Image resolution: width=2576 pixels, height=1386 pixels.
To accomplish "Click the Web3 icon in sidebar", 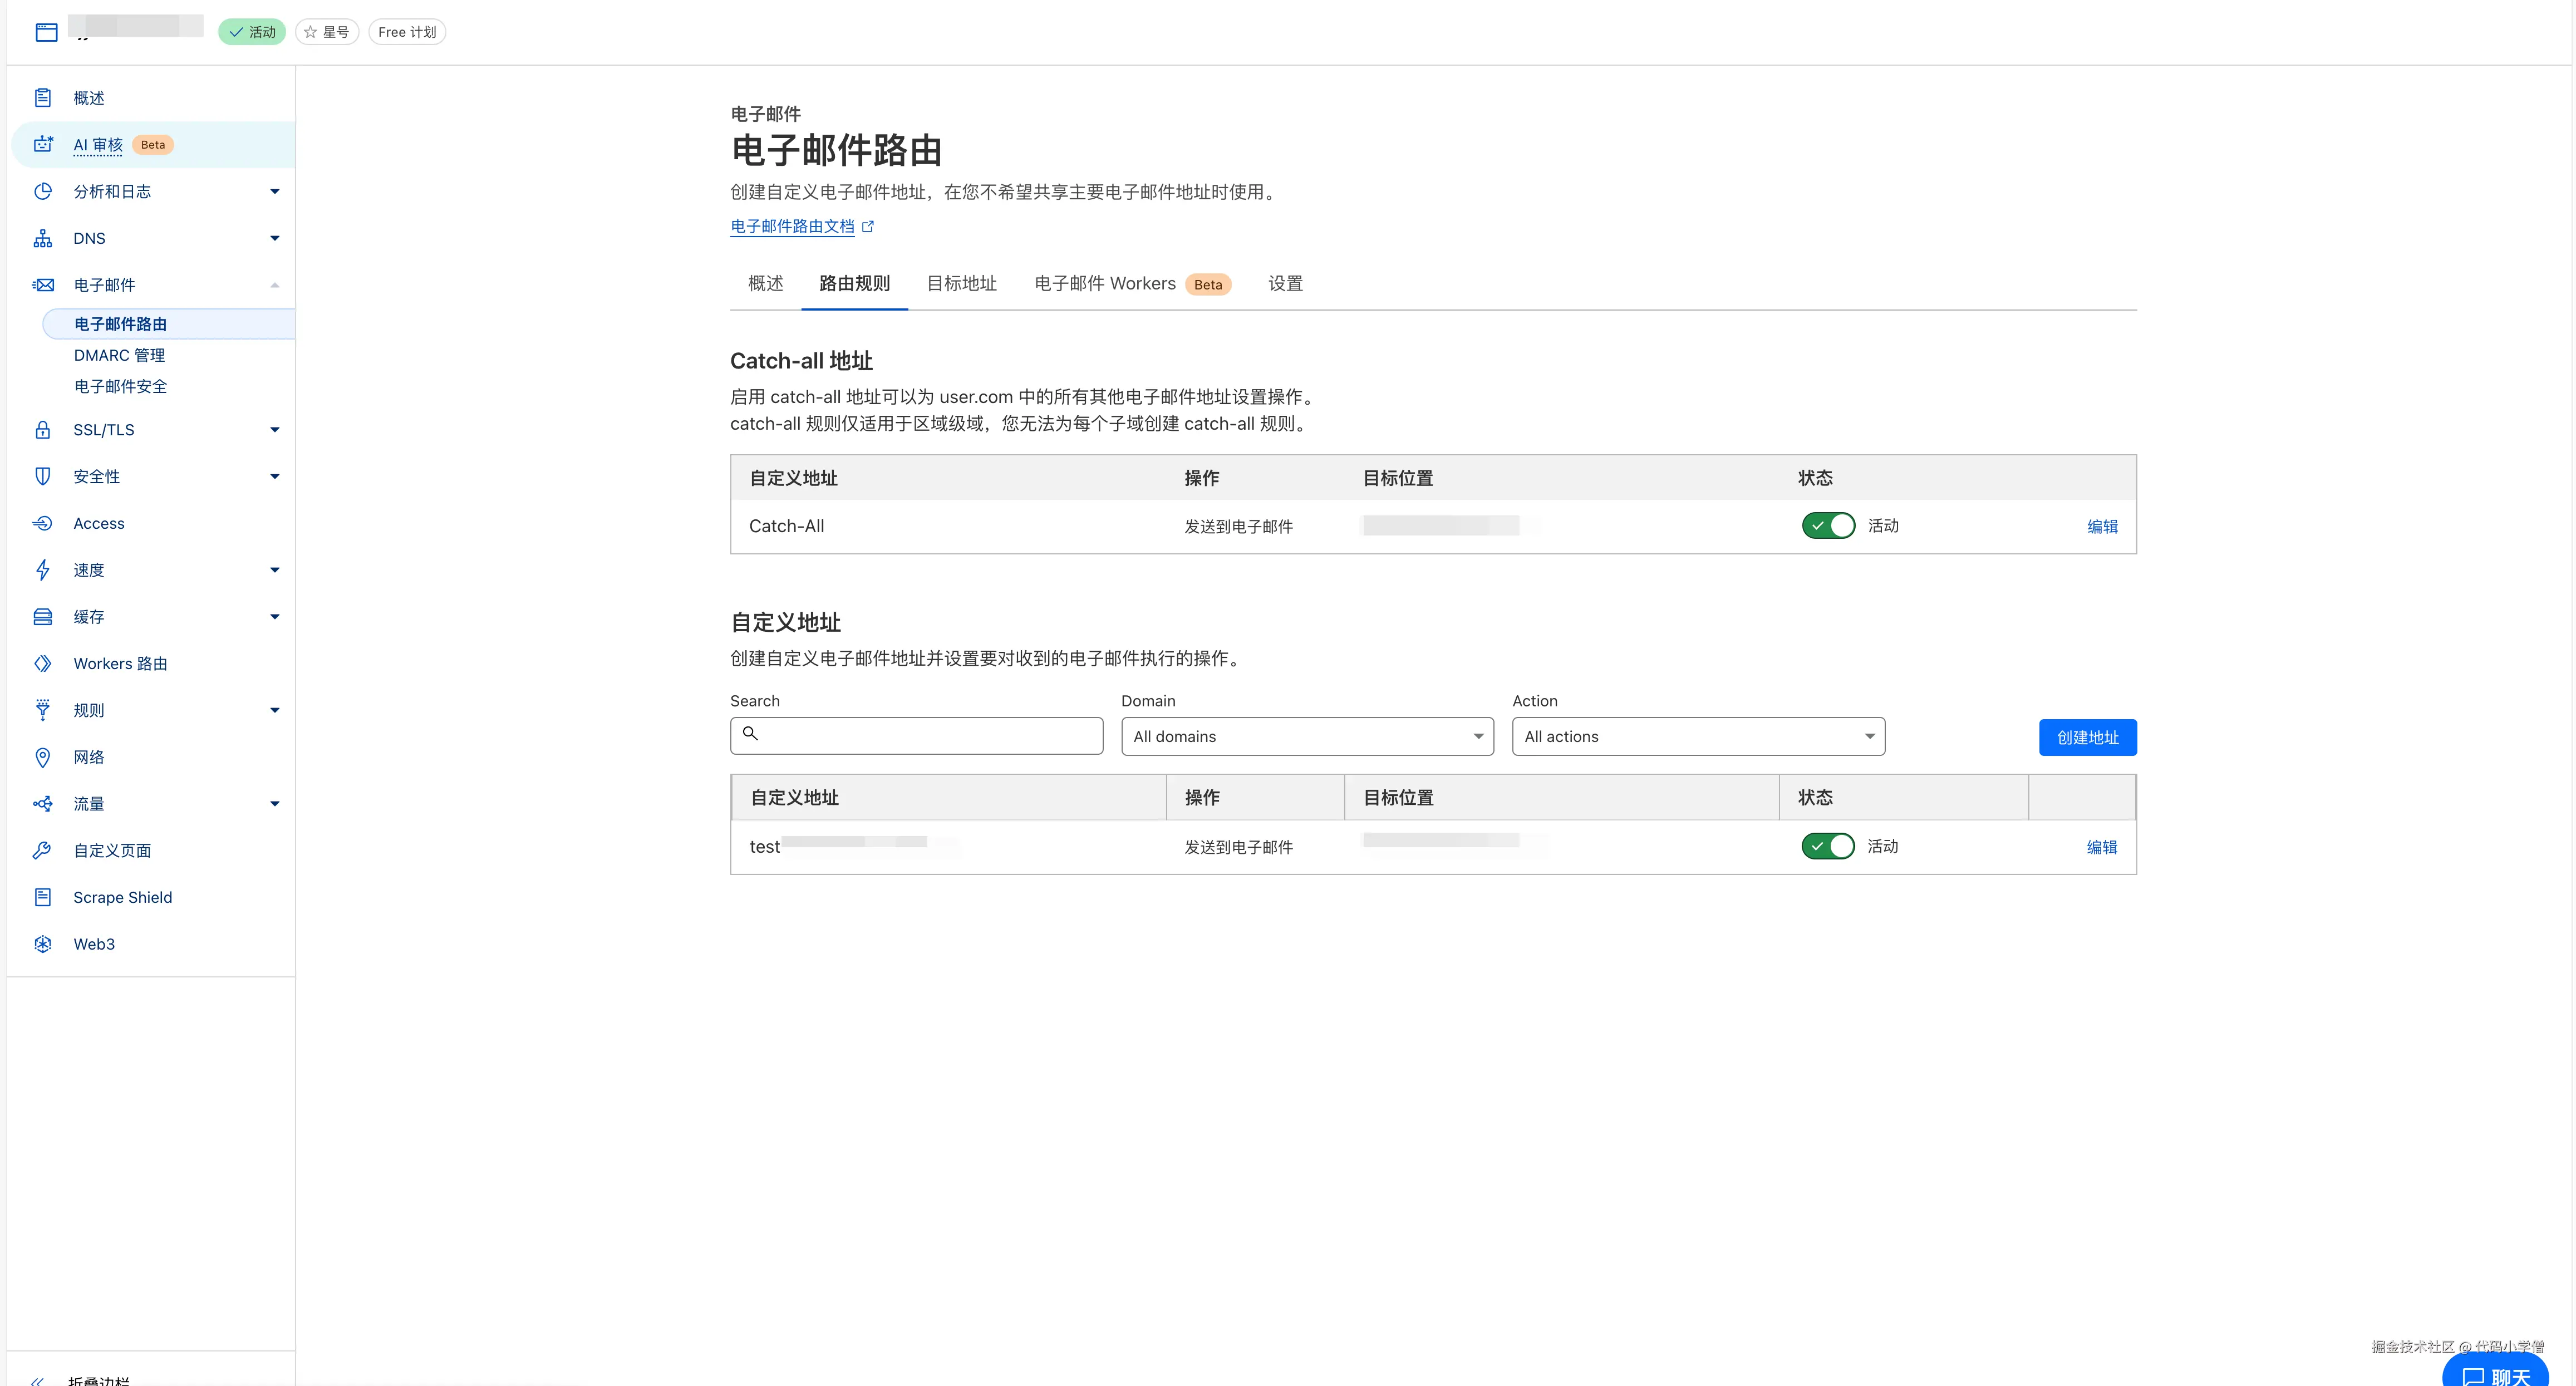I will [x=43, y=944].
